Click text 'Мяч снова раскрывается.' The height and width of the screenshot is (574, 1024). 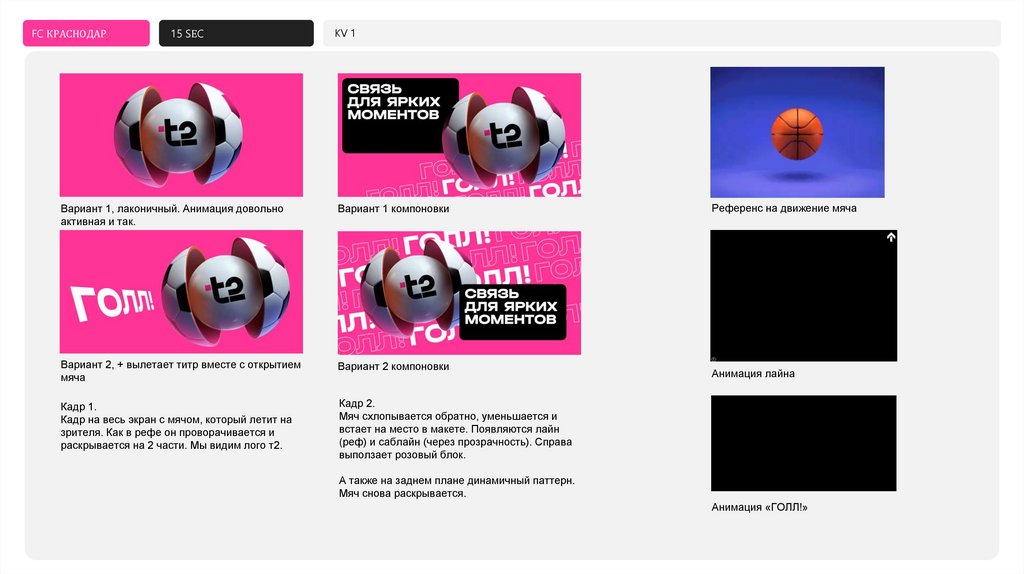click(402, 493)
